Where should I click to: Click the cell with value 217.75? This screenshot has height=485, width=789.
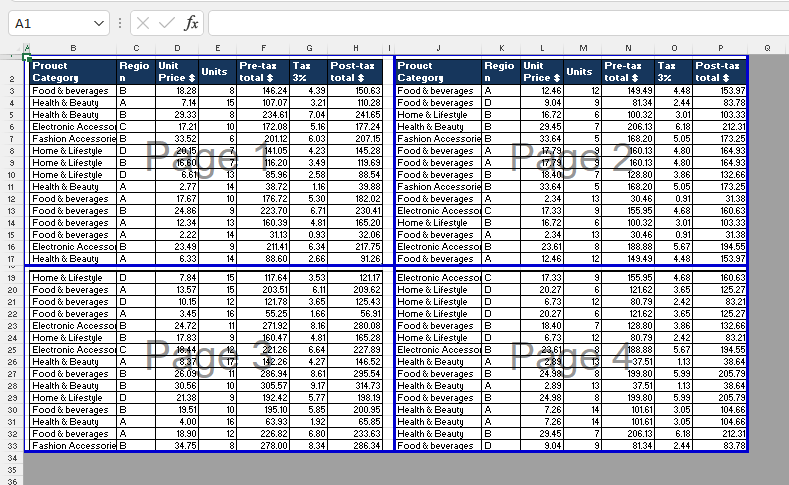pos(356,247)
